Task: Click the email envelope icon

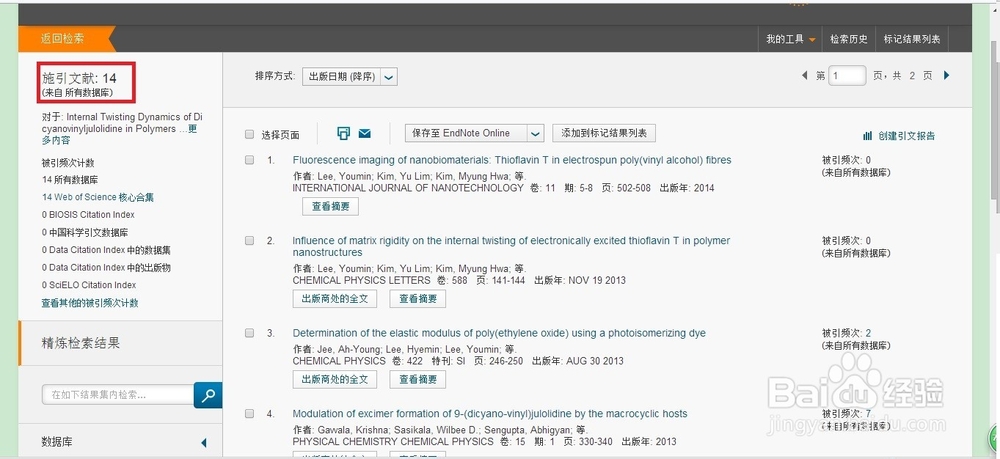Action: coord(365,133)
